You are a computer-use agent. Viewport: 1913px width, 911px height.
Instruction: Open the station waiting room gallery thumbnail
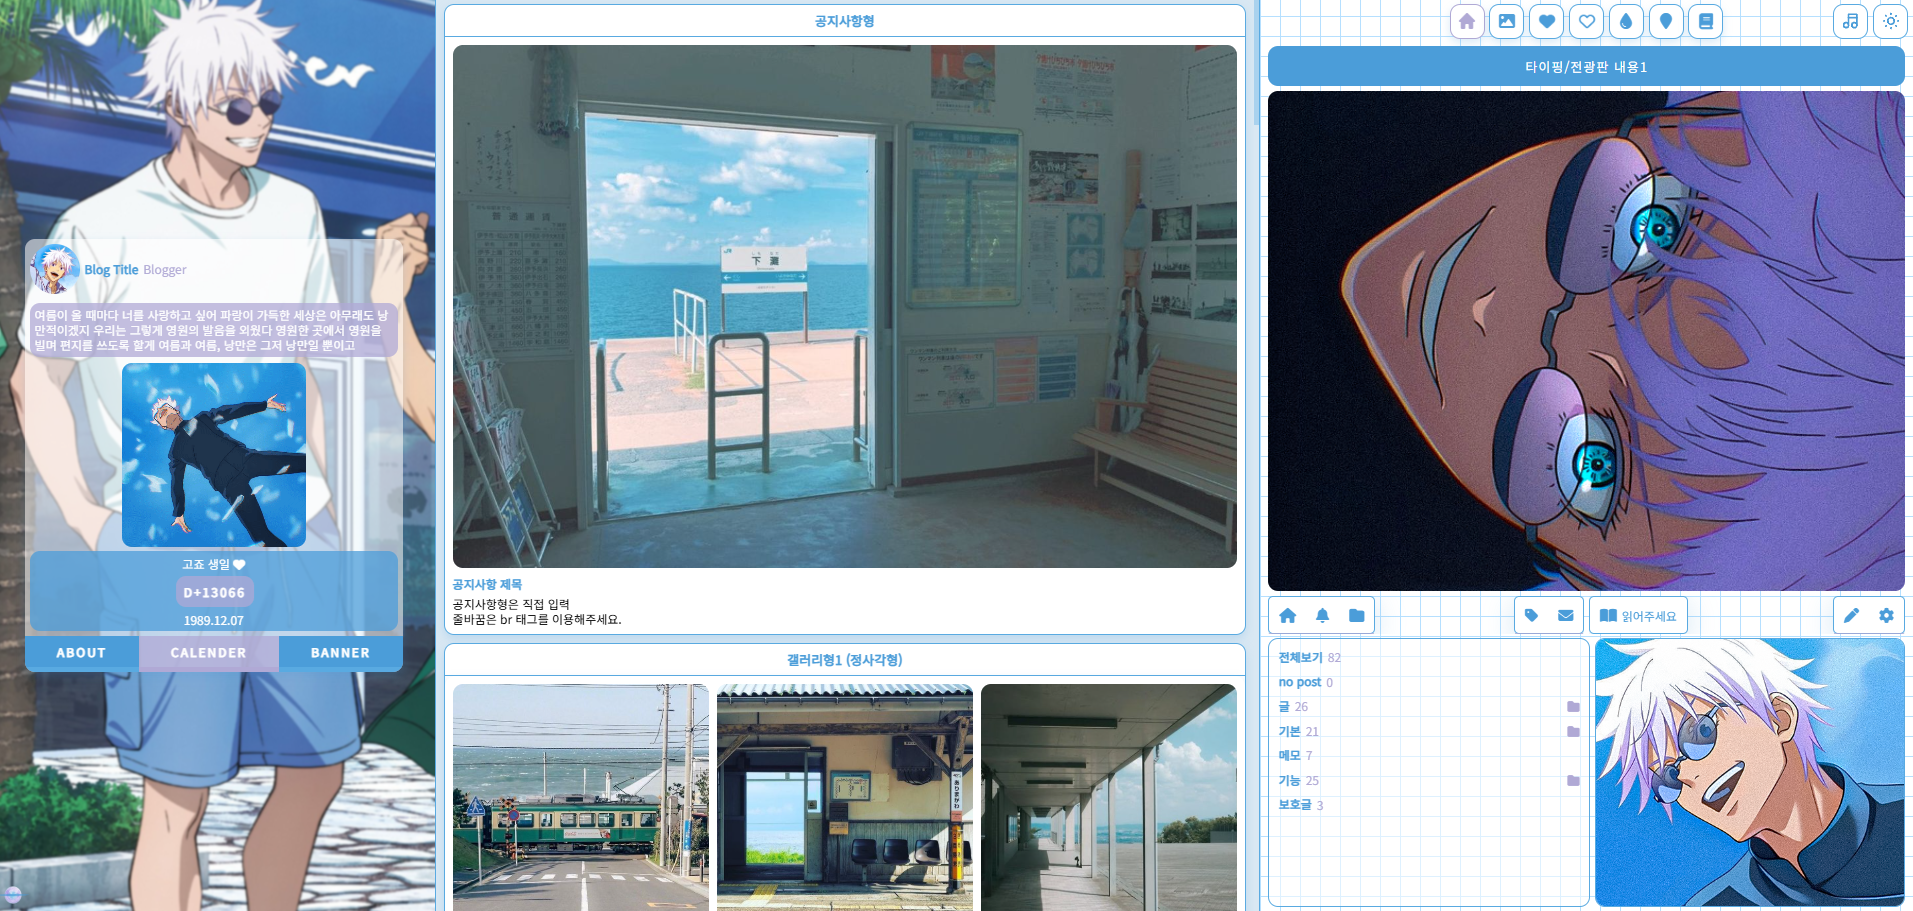tap(845, 797)
